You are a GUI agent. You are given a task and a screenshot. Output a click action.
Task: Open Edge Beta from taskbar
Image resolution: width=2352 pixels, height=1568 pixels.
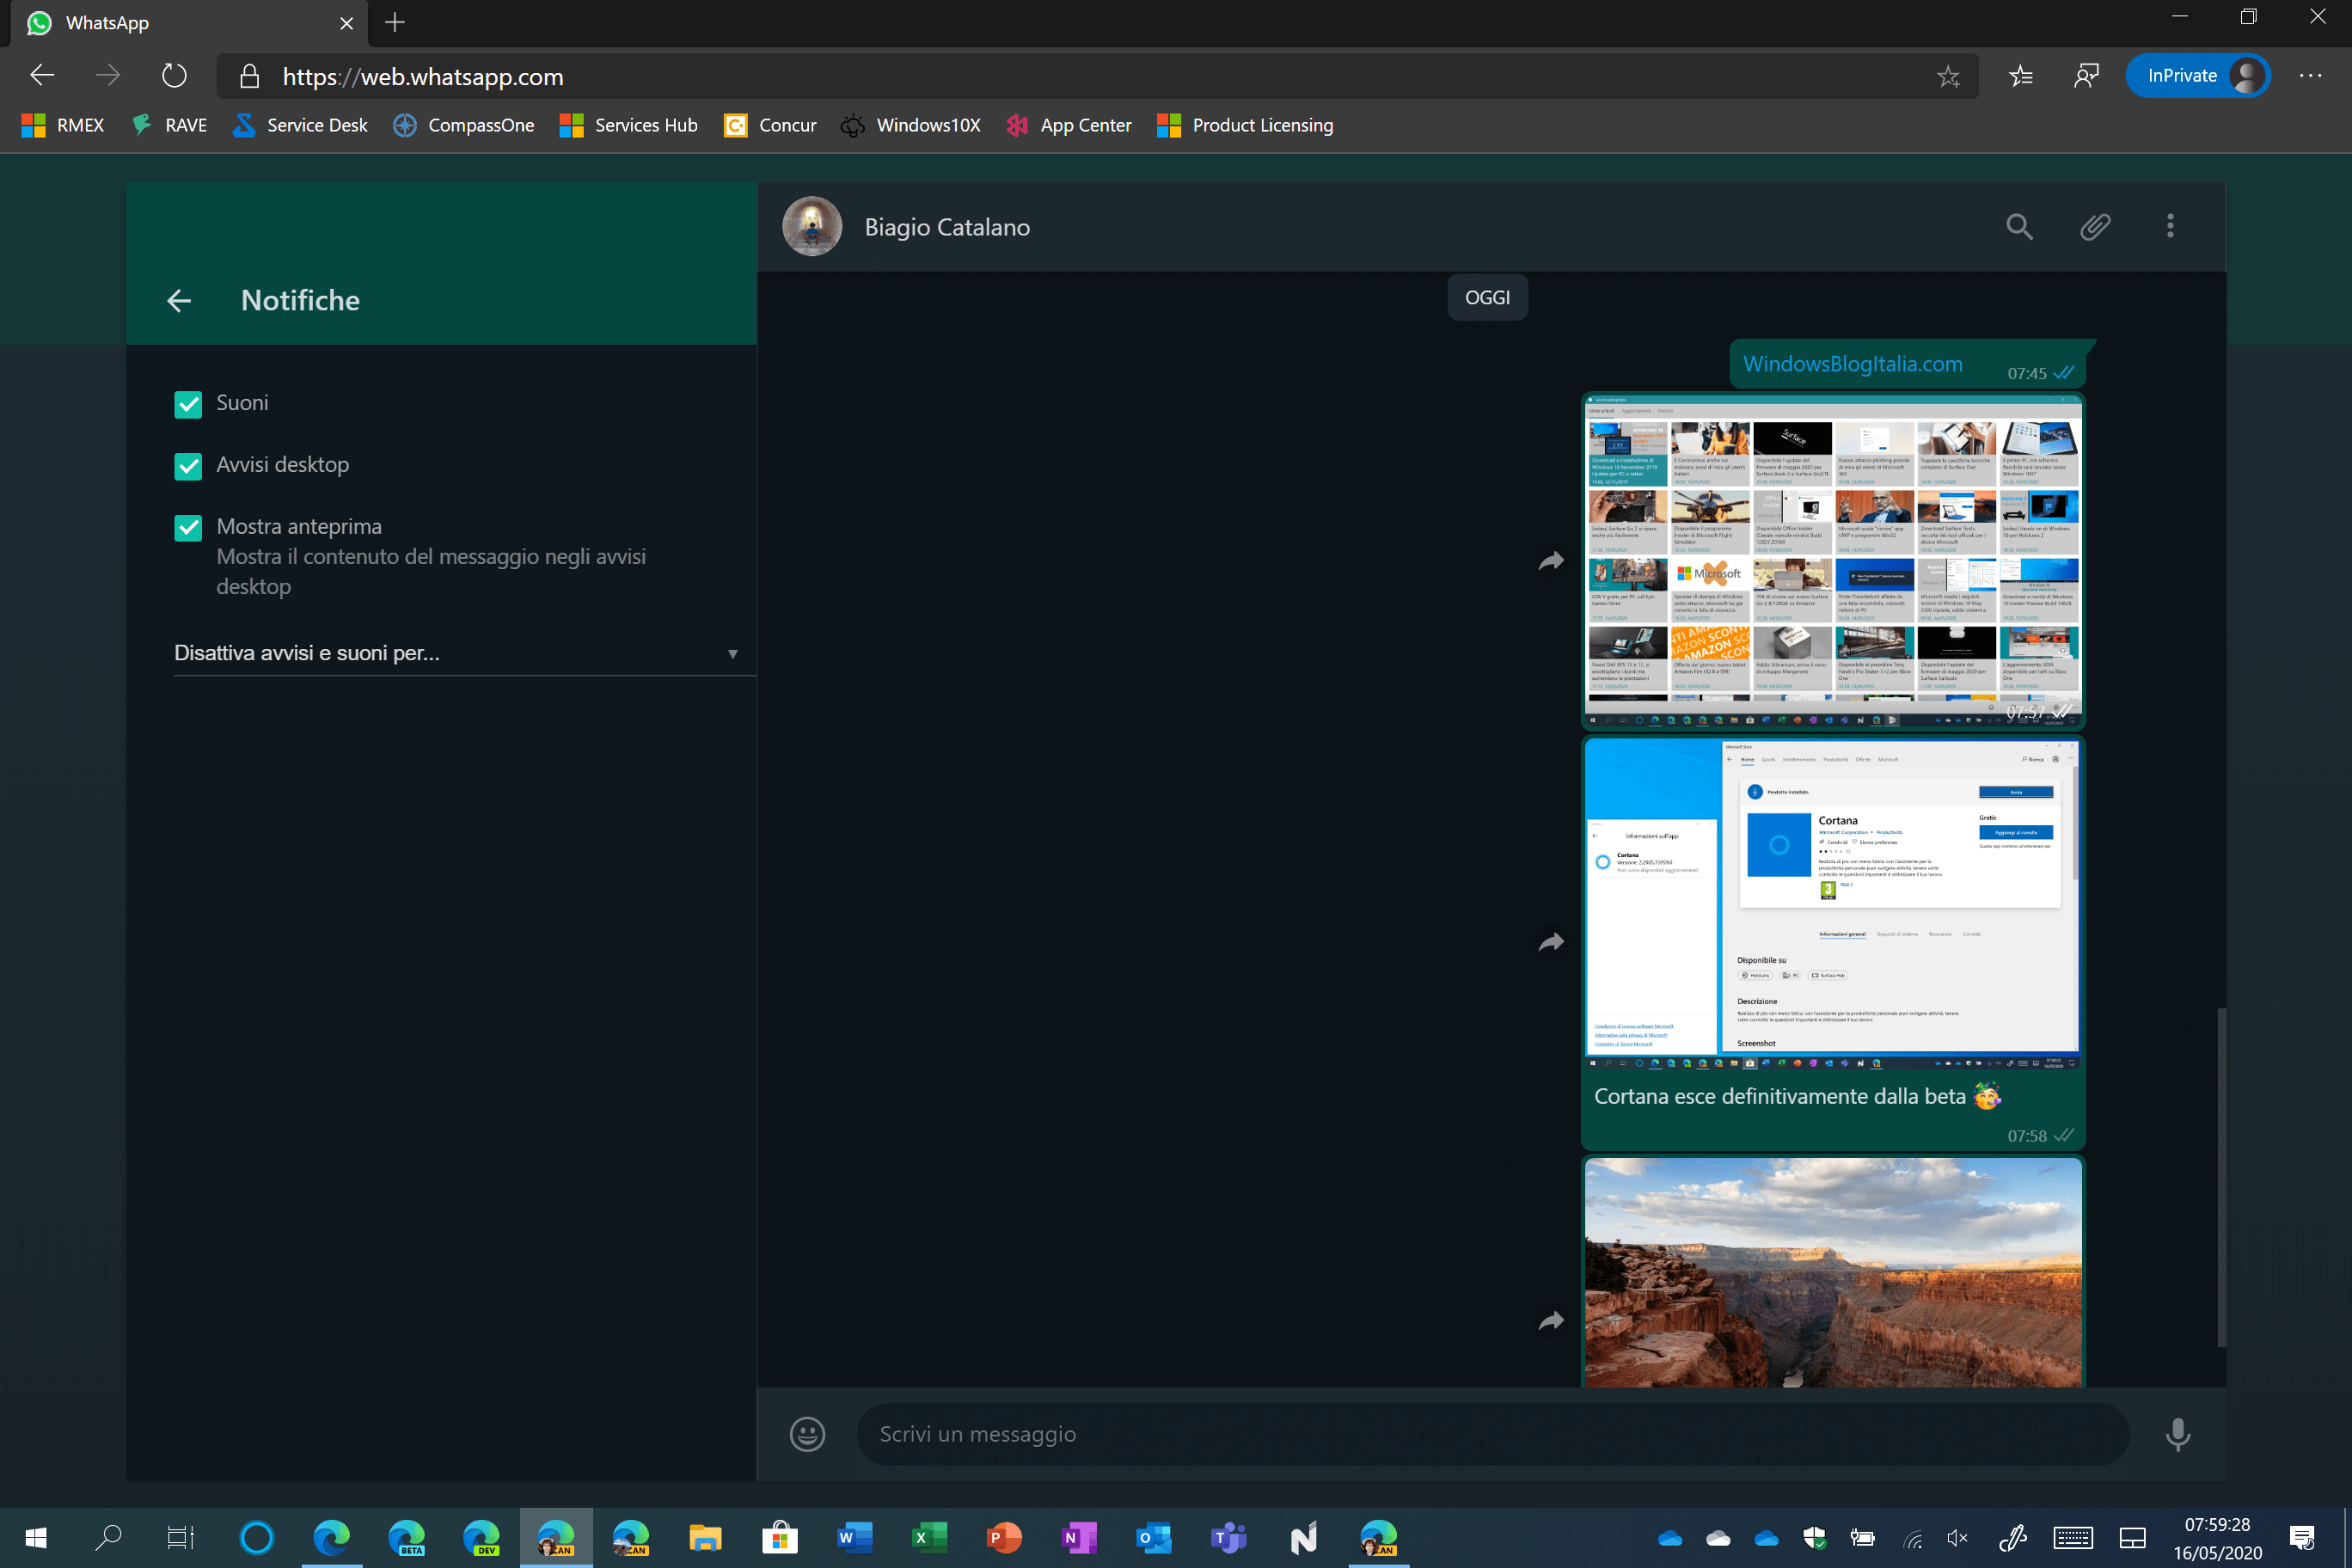pyautogui.click(x=407, y=1538)
